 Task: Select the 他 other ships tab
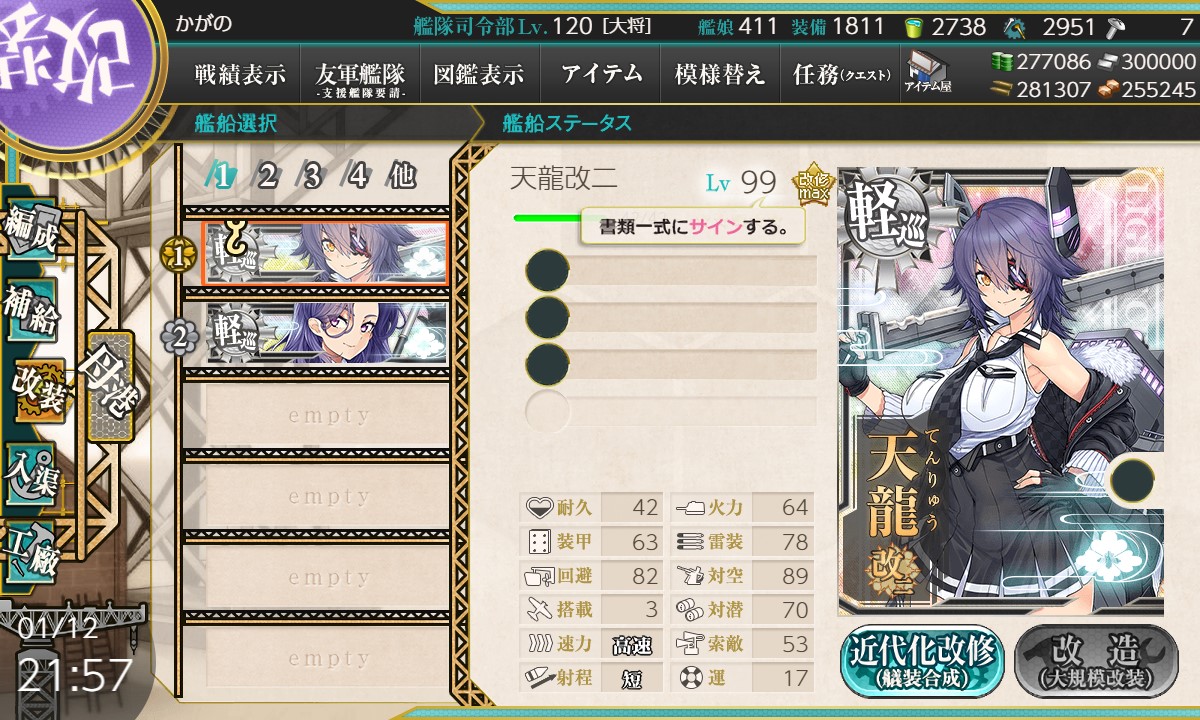click(x=402, y=176)
